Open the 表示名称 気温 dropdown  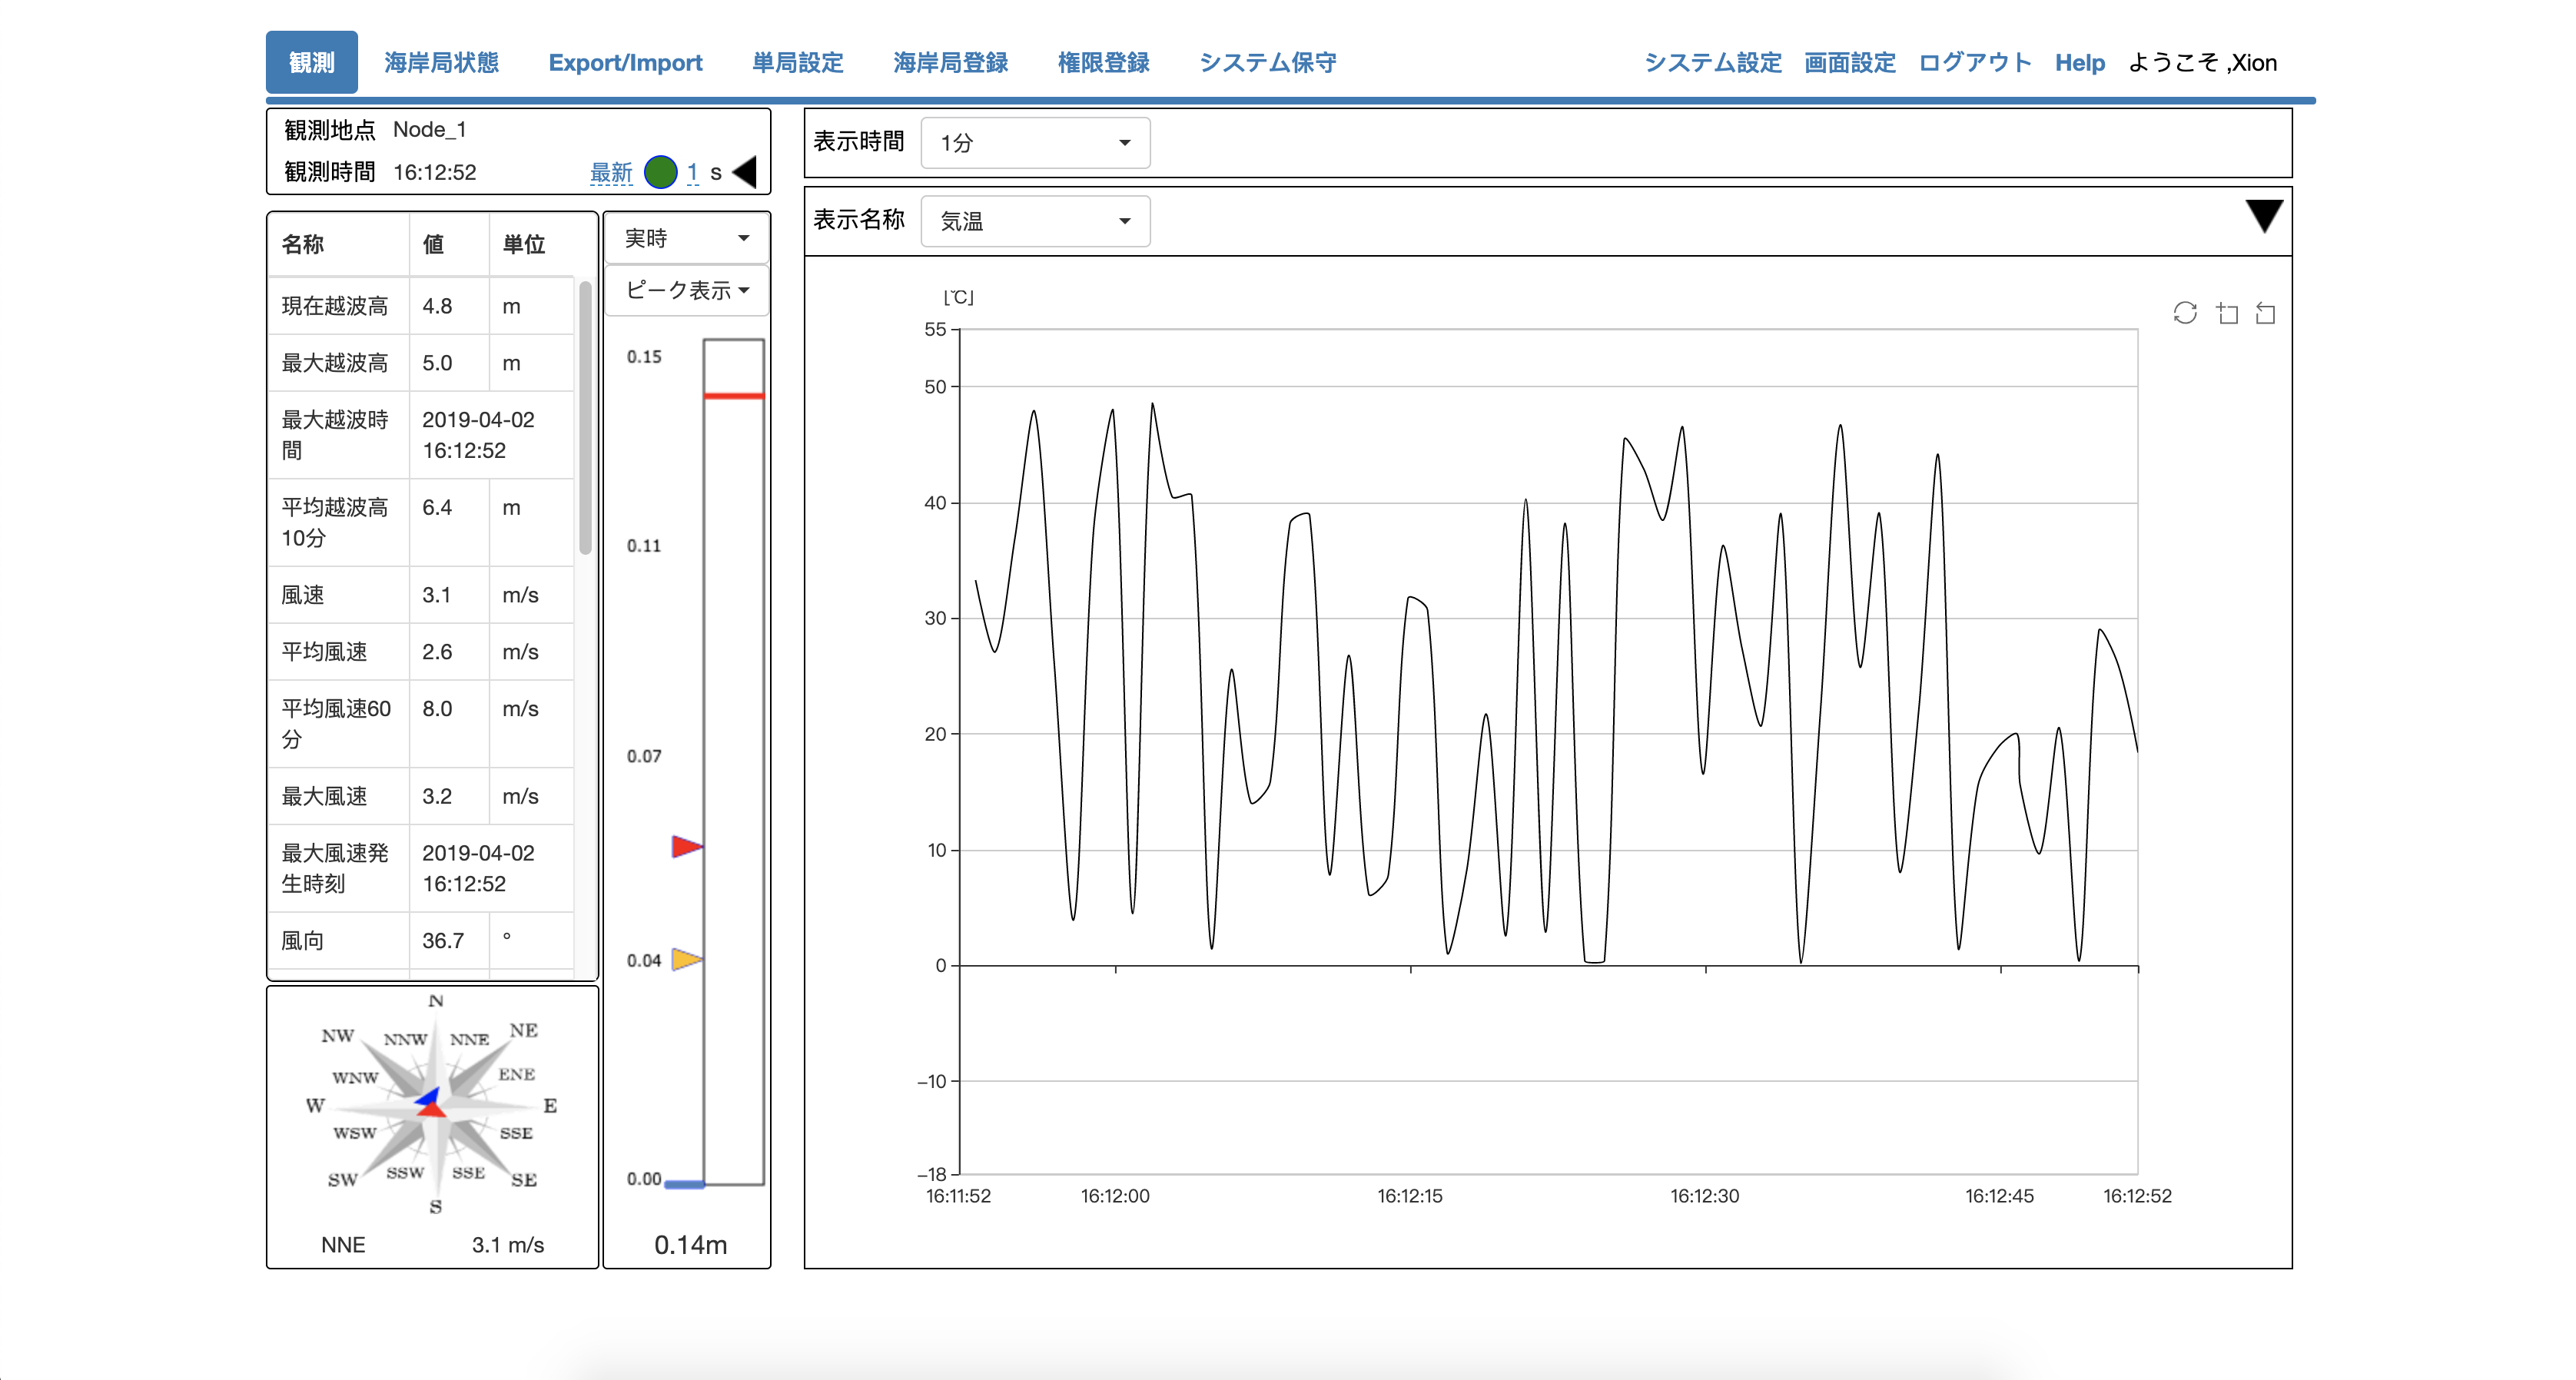1035,221
